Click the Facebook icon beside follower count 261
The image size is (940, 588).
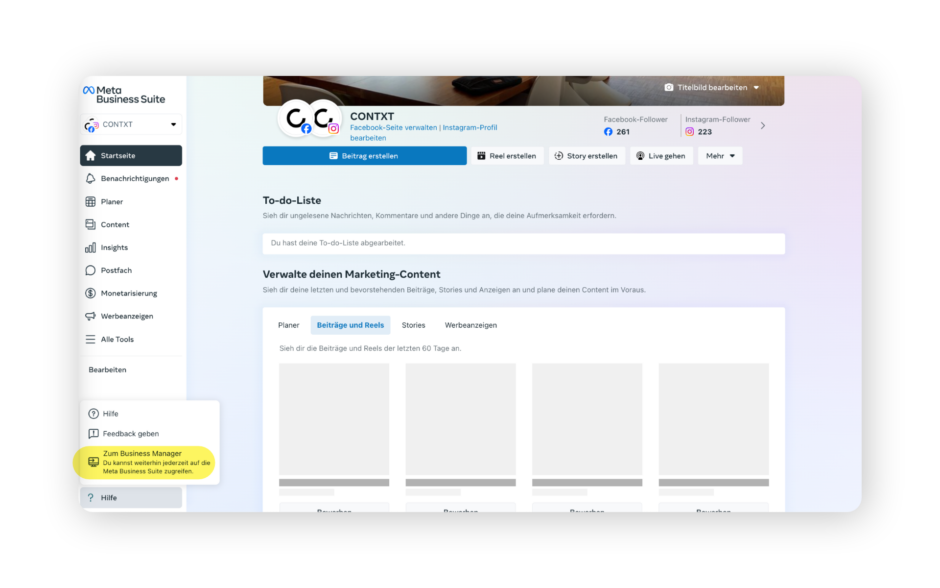coord(608,132)
